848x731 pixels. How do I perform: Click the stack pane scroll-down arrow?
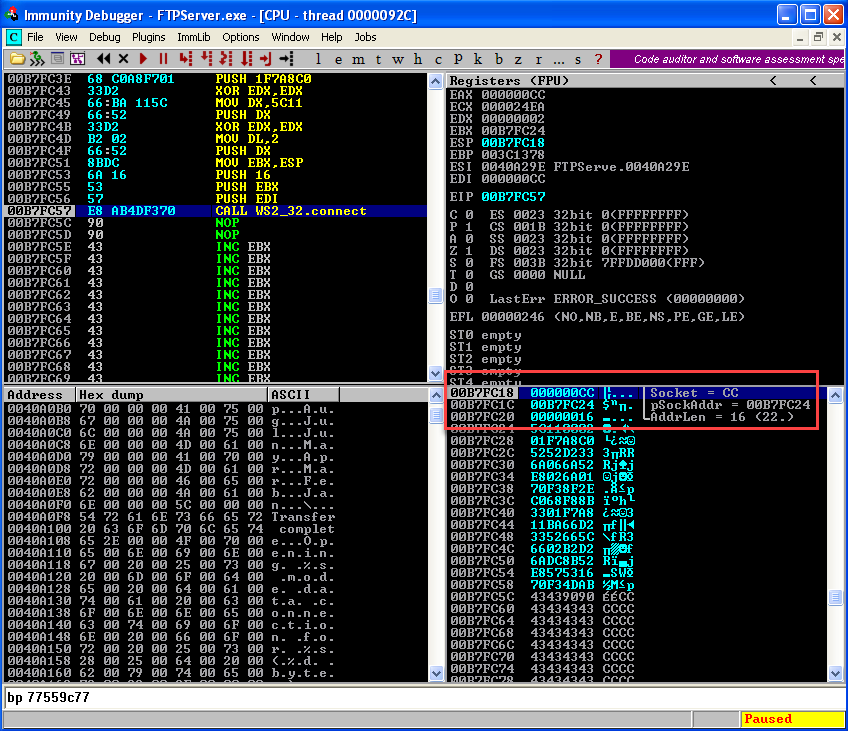[835, 674]
